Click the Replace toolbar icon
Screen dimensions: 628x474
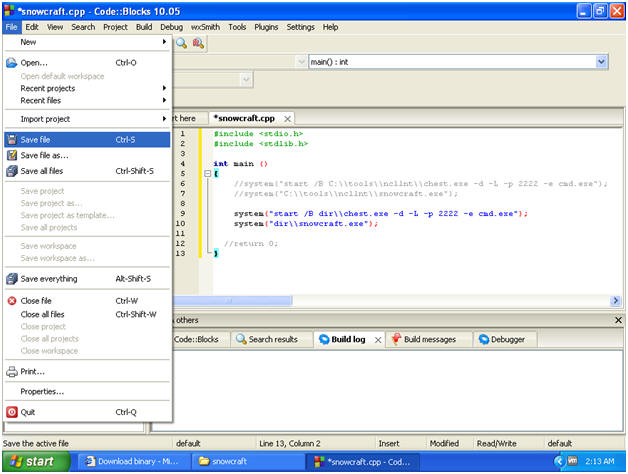tap(198, 43)
